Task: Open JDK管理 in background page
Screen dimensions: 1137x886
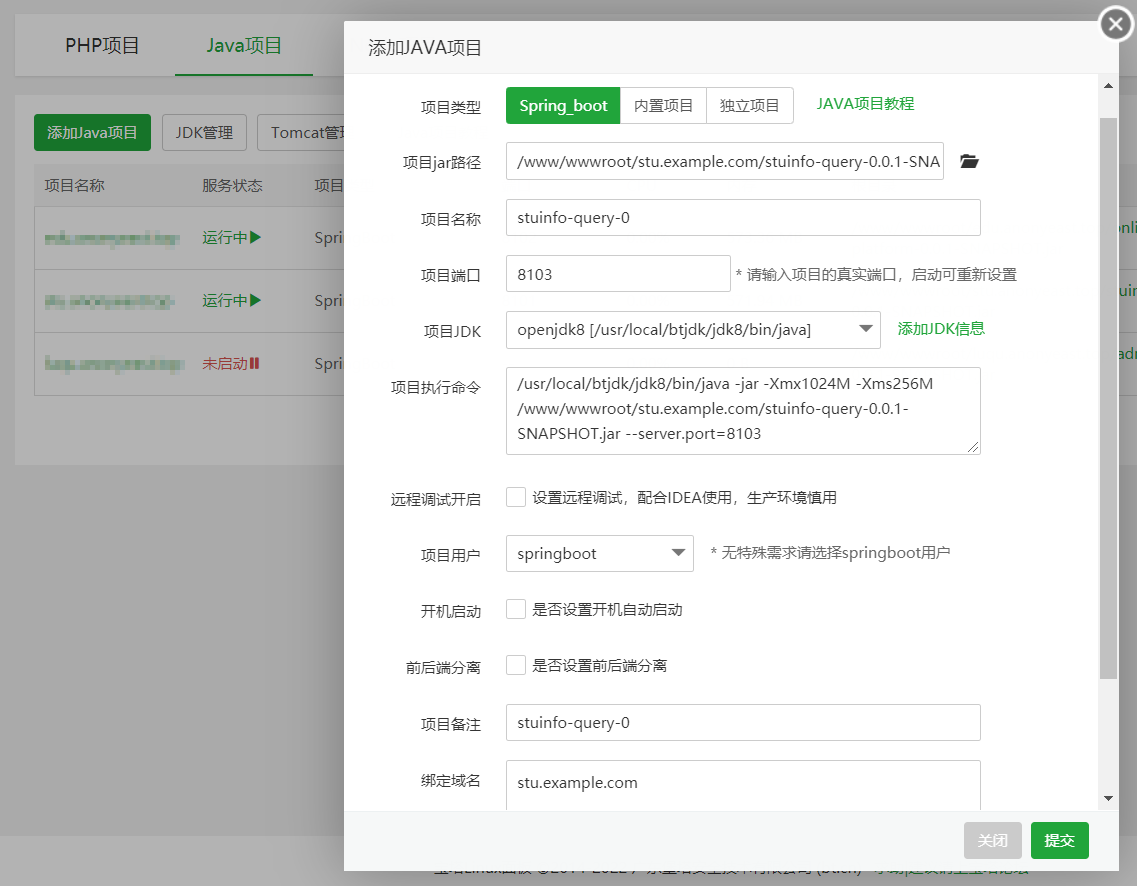Action: (x=204, y=133)
